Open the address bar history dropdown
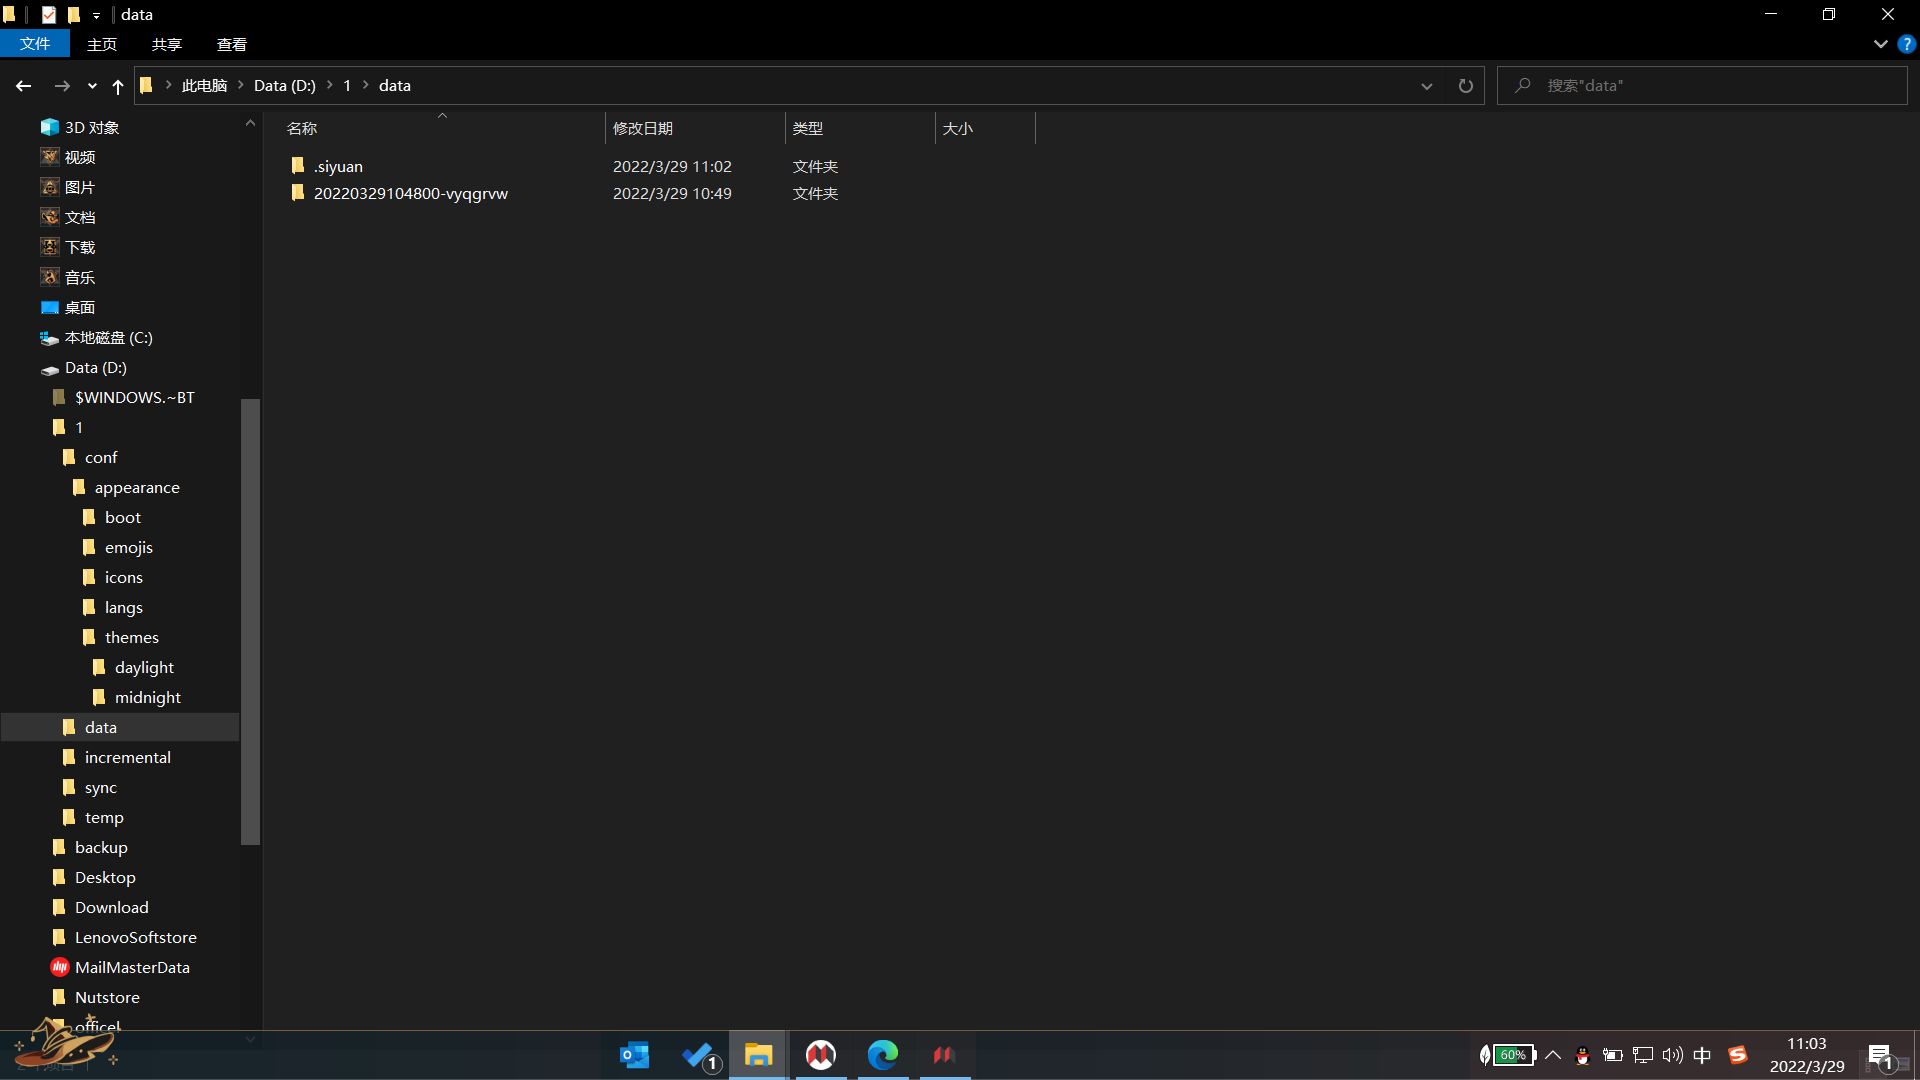The image size is (1920, 1080). click(1427, 86)
